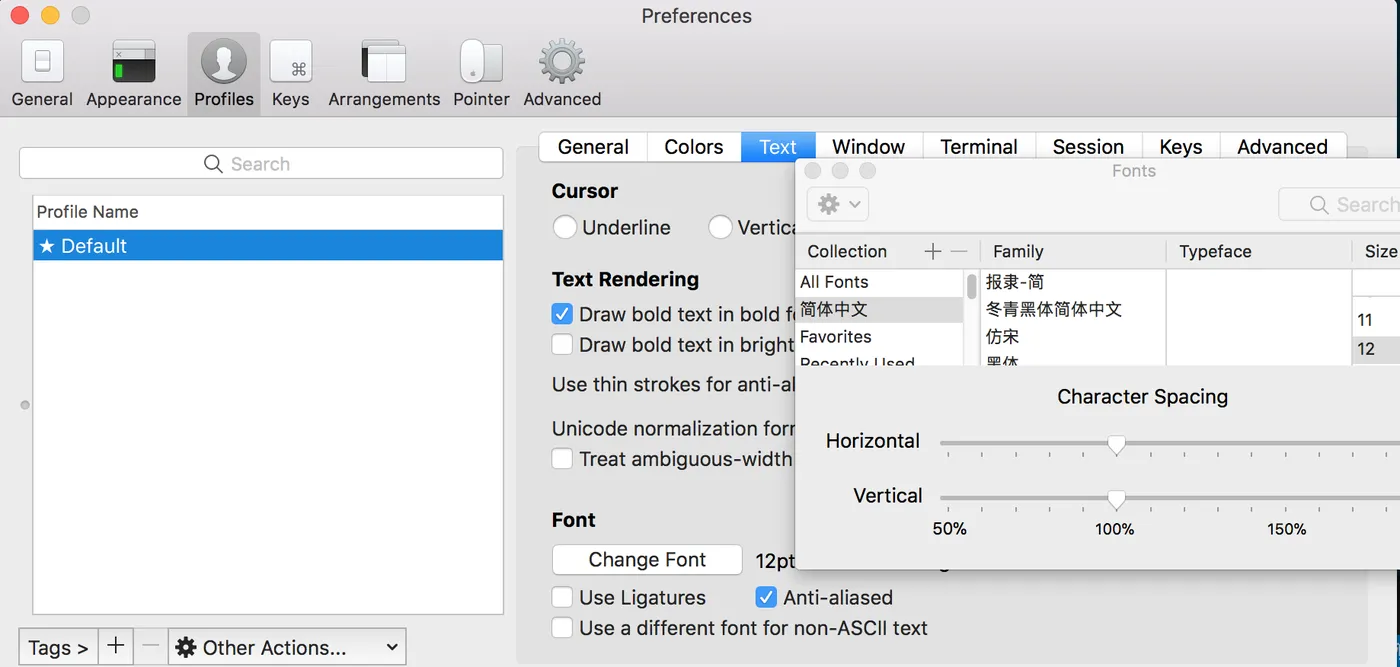Click the plus icon to add a profile

pyautogui.click(x=116, y=646)
